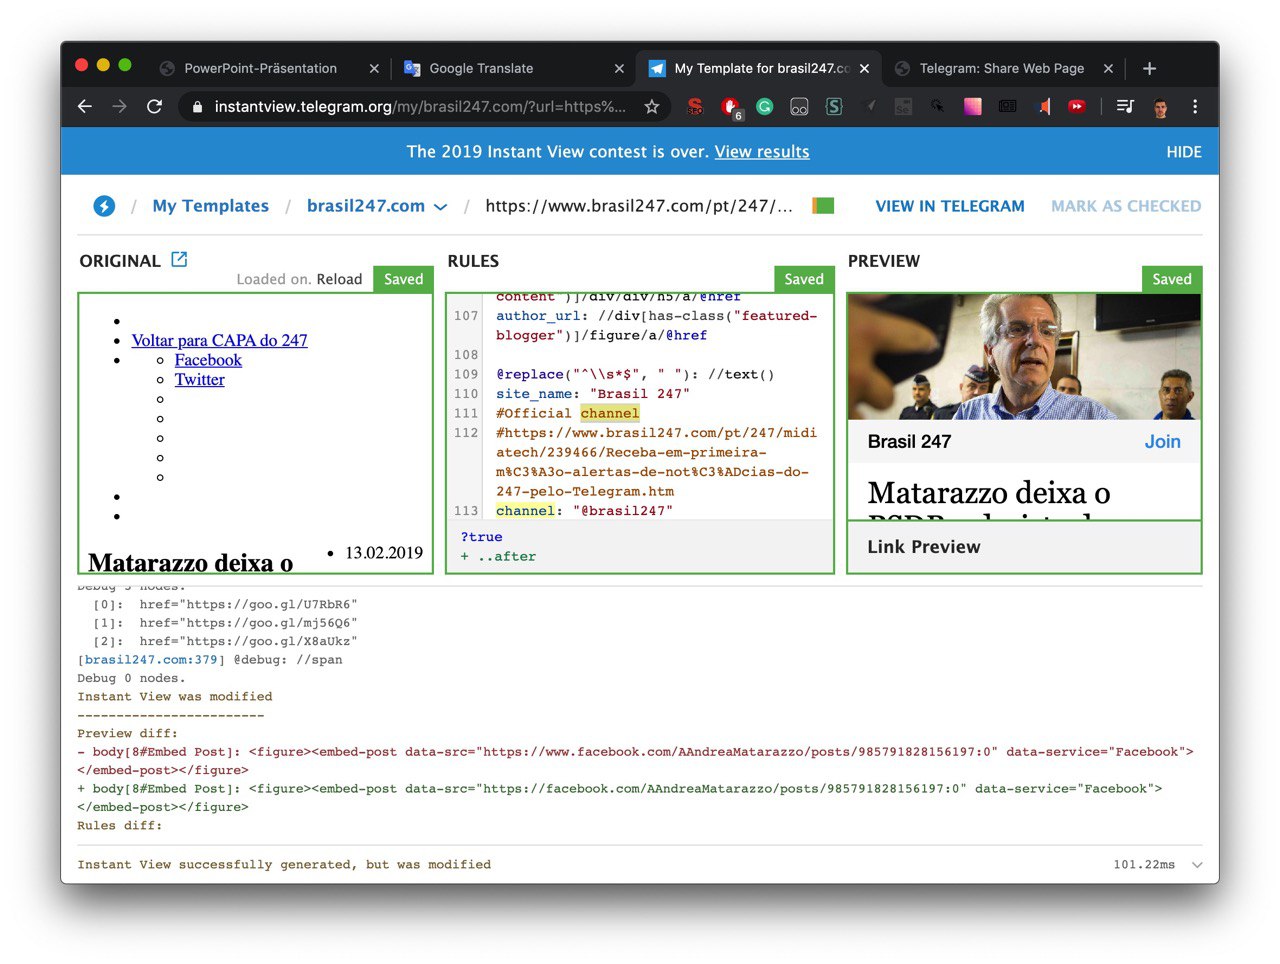Click the Saved badge on Rules panel

click(x=804, y=279)
